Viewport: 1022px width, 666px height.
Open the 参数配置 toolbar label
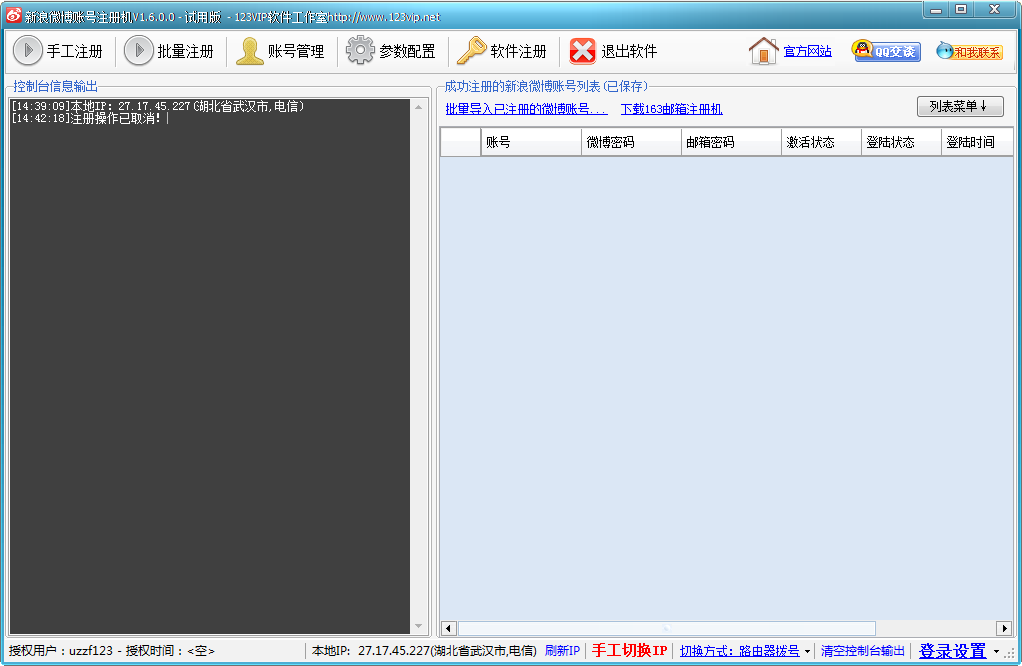407,51
